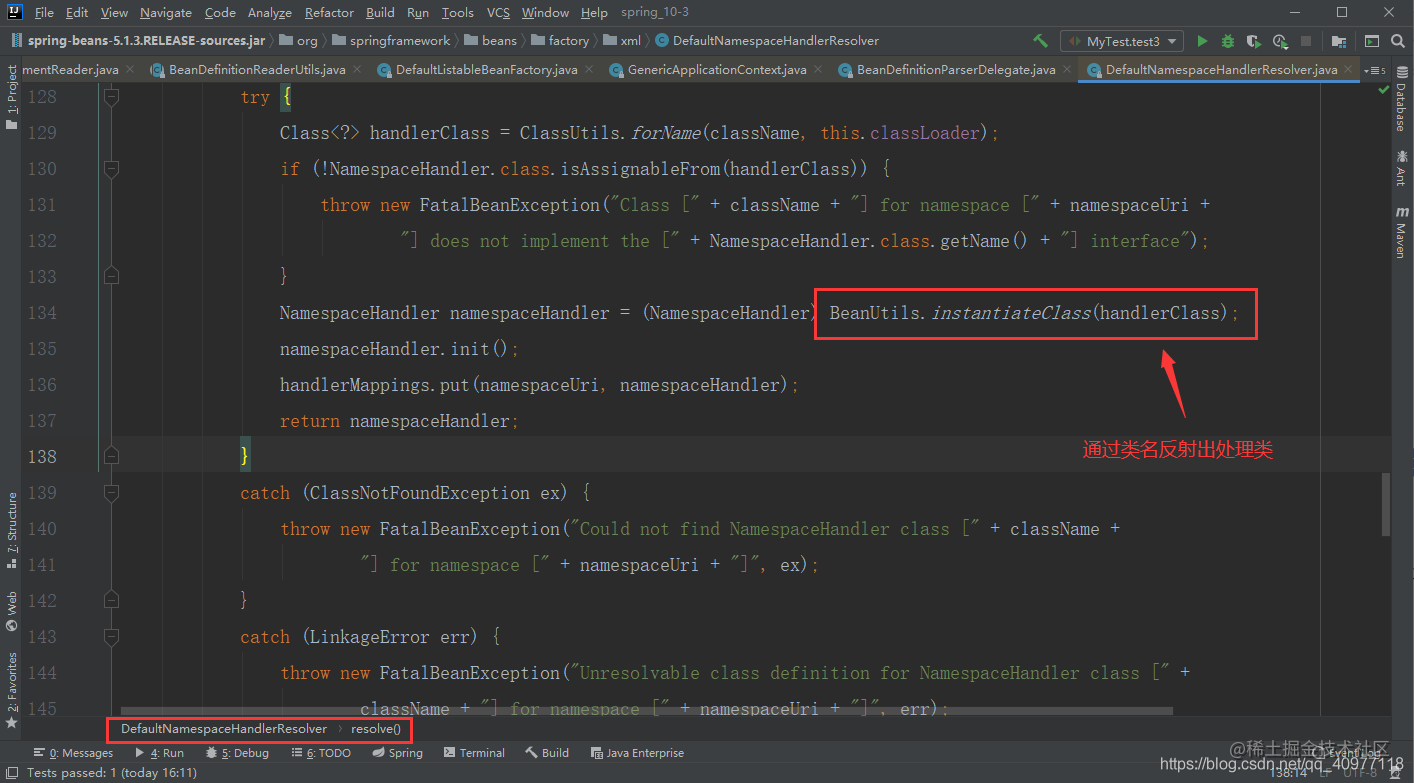
Task: Start debugging with the green bug icon
Action: tap(1228, 41)
